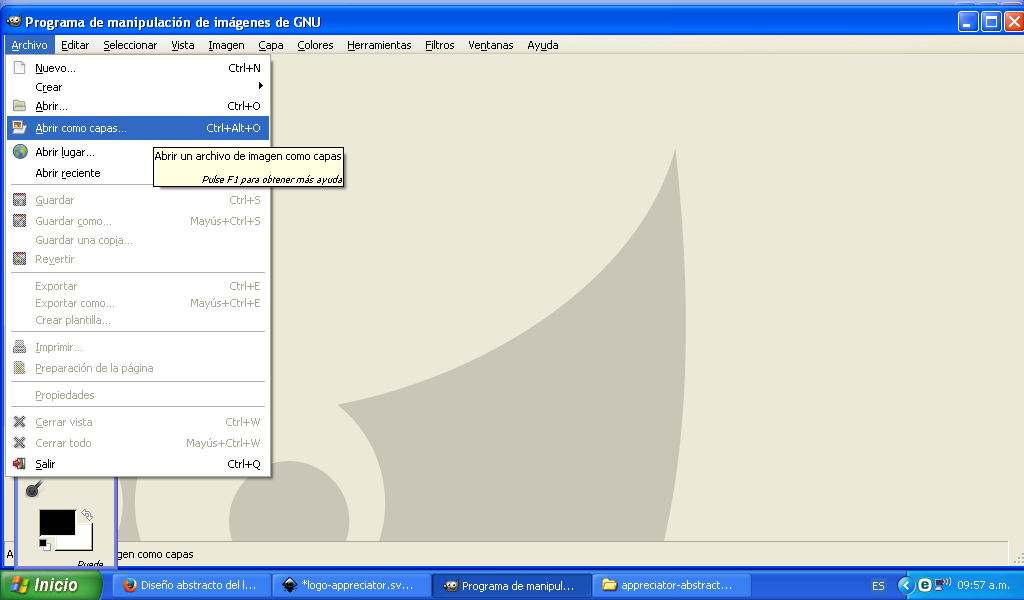Click the ES language indicator
The height and width of the screenshot is (600, 1024).
[878, 586]
